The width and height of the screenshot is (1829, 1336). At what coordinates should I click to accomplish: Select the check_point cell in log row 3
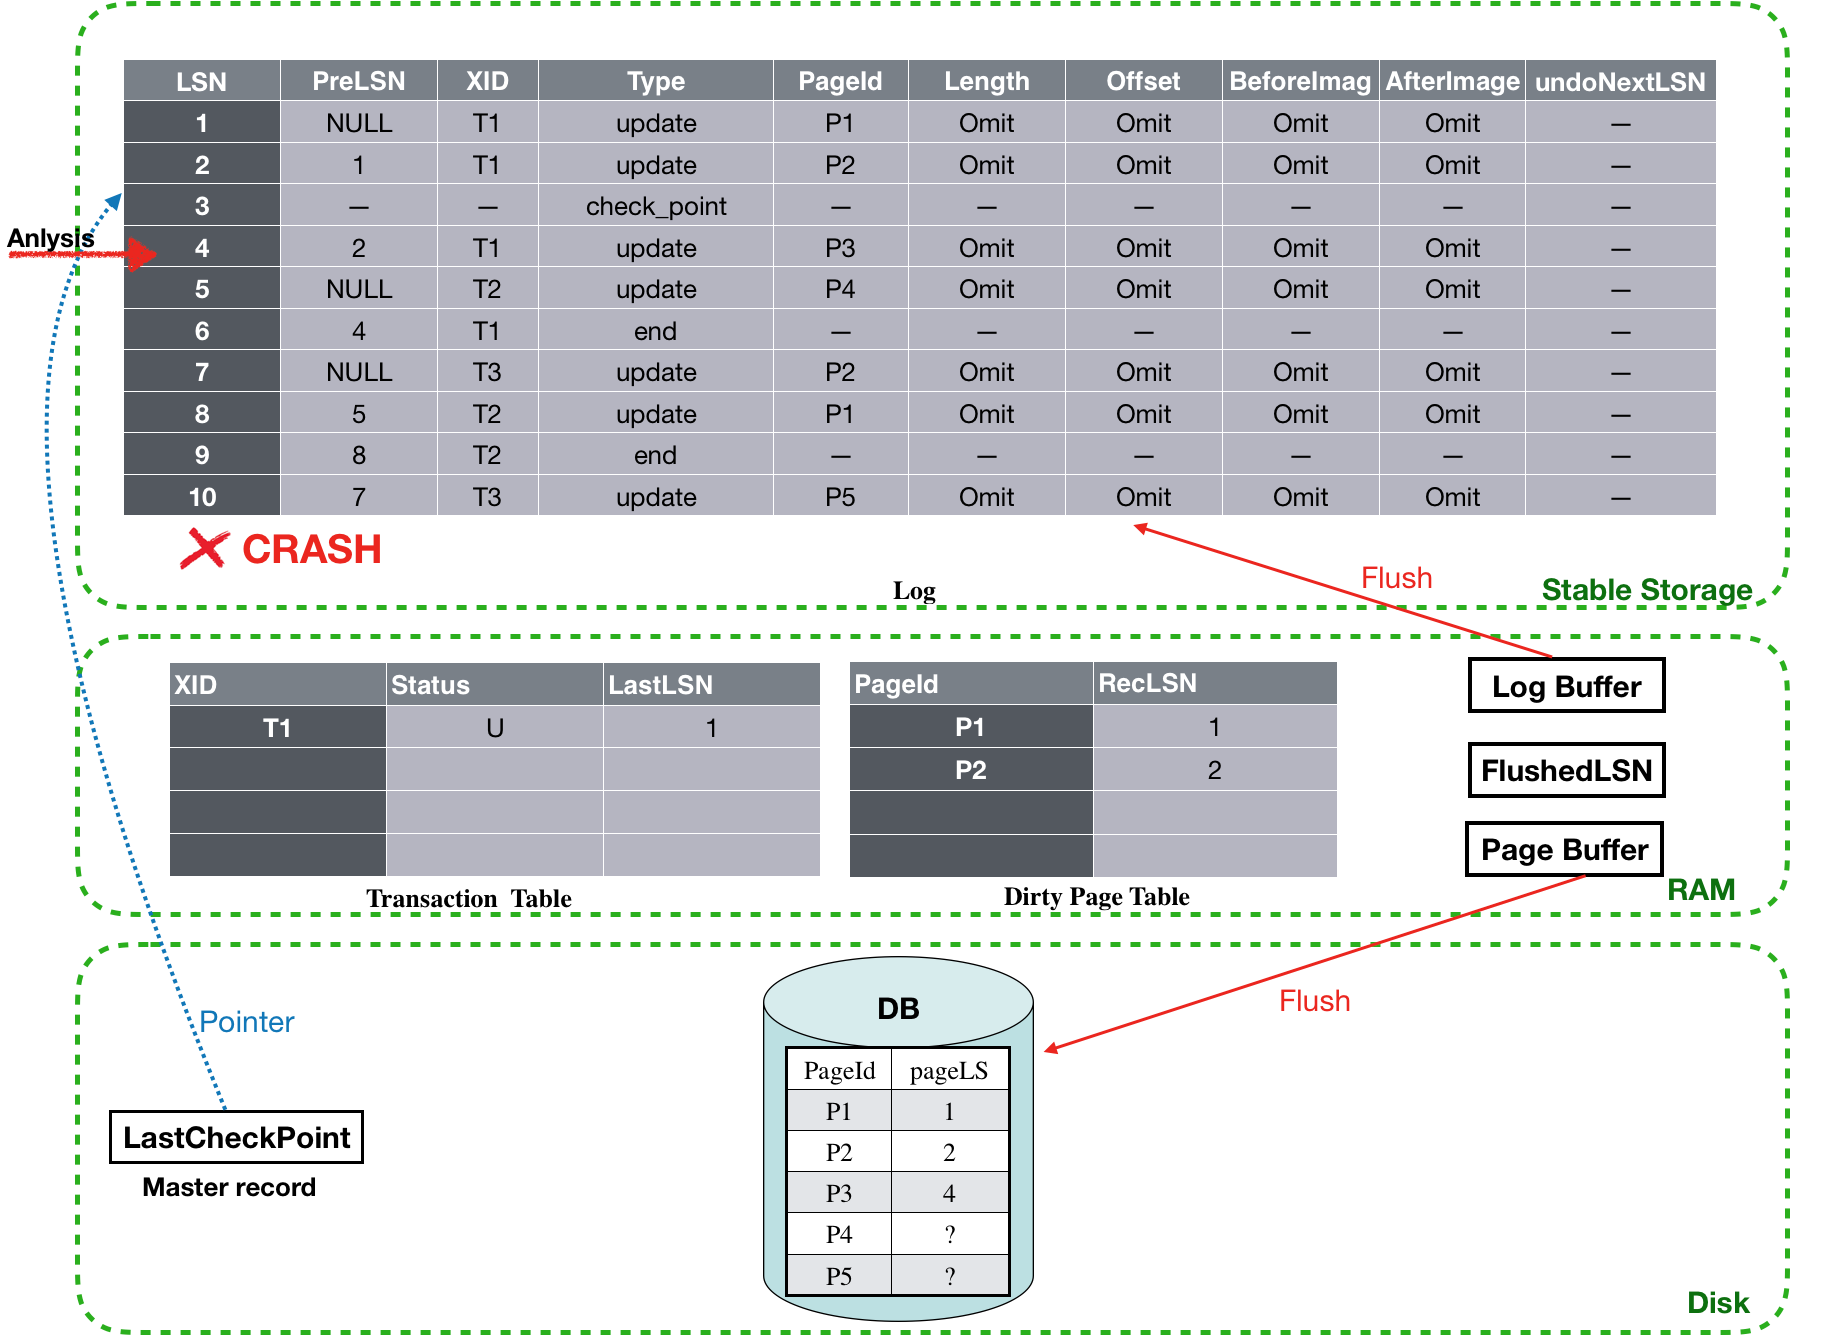tap(656, 206)
